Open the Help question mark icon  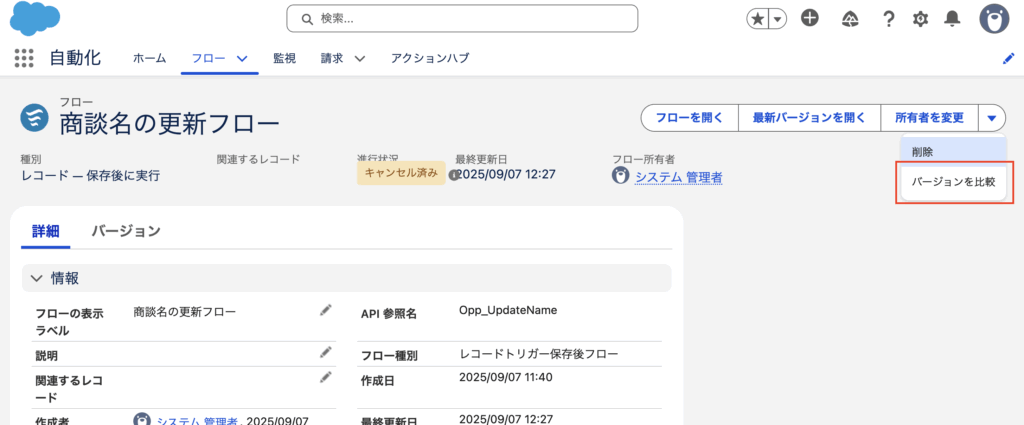click(x=887, y=19)
